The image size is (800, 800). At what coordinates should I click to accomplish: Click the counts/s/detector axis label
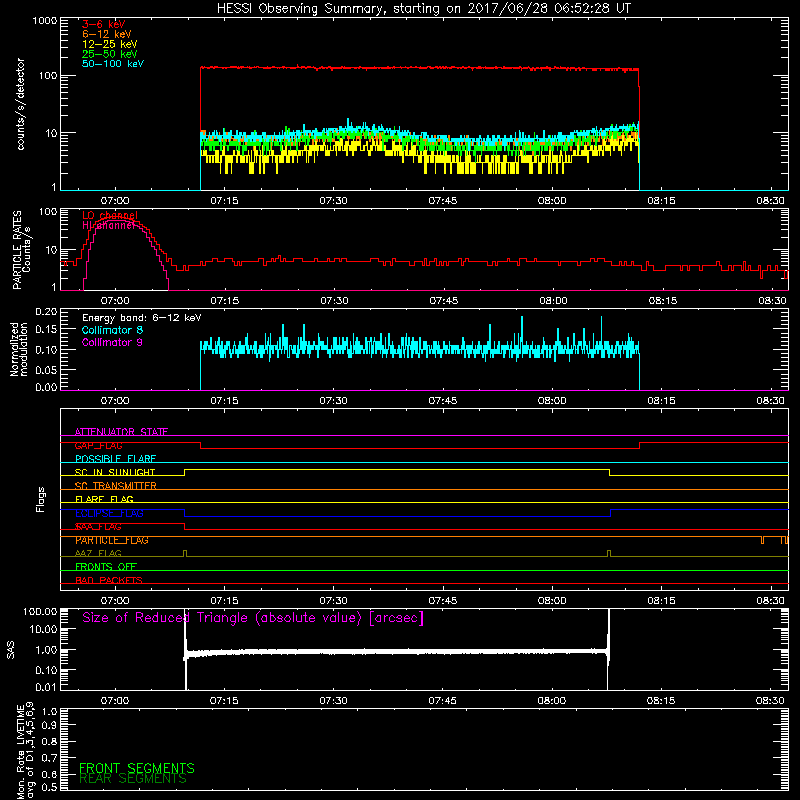coord(20,104)
